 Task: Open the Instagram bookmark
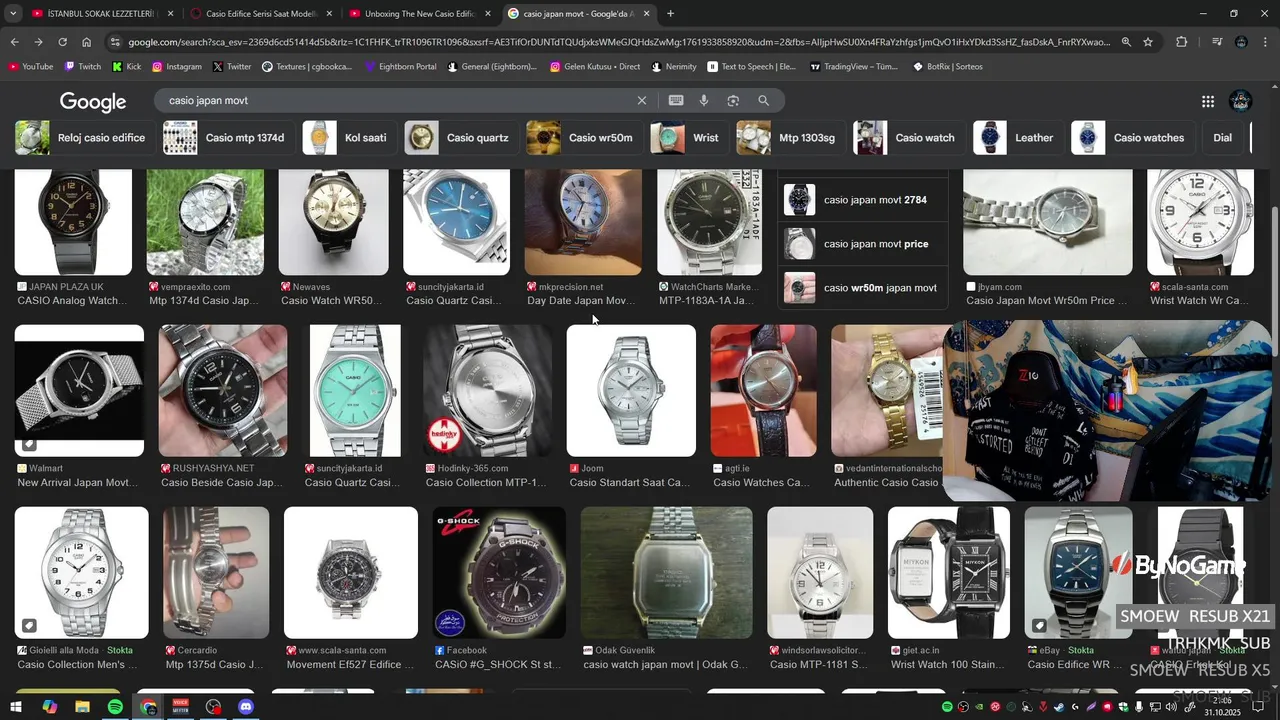tap(176, 67)
